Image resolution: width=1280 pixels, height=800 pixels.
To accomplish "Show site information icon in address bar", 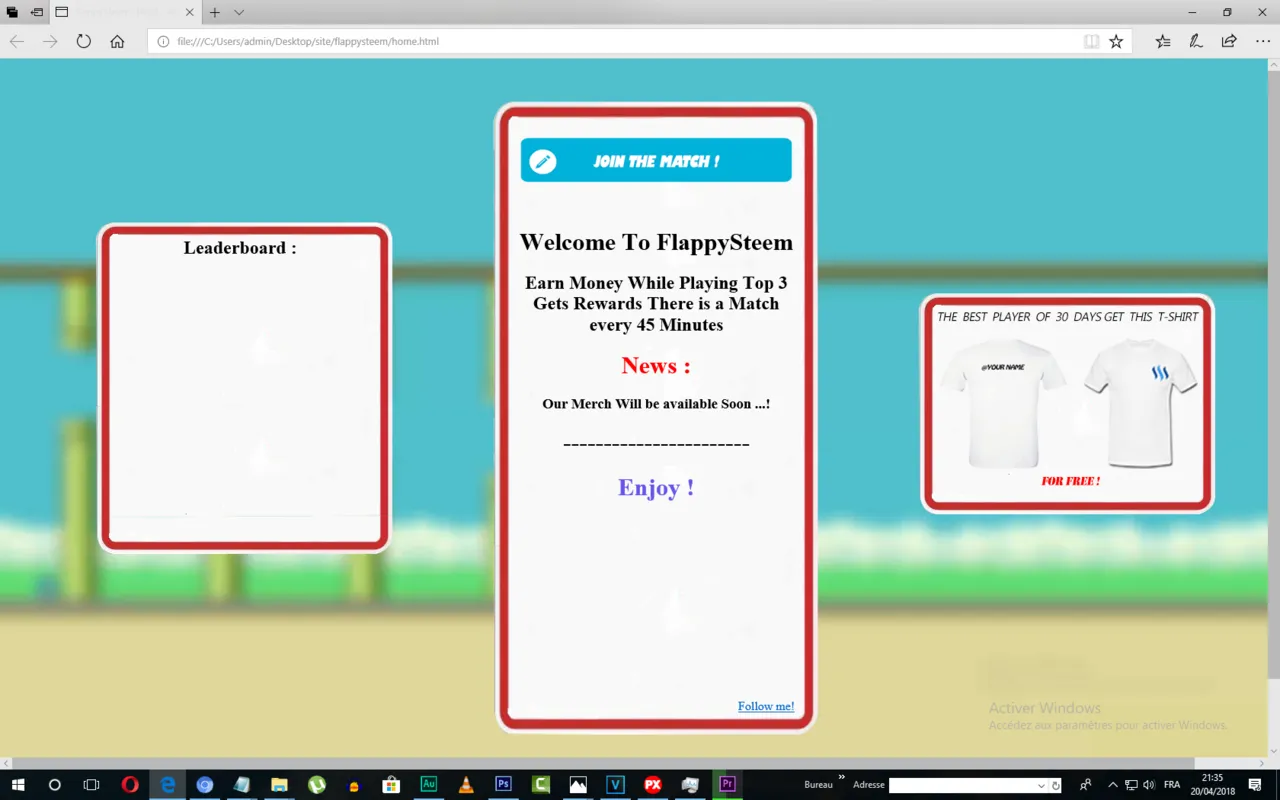I will [x=163, y=42].
